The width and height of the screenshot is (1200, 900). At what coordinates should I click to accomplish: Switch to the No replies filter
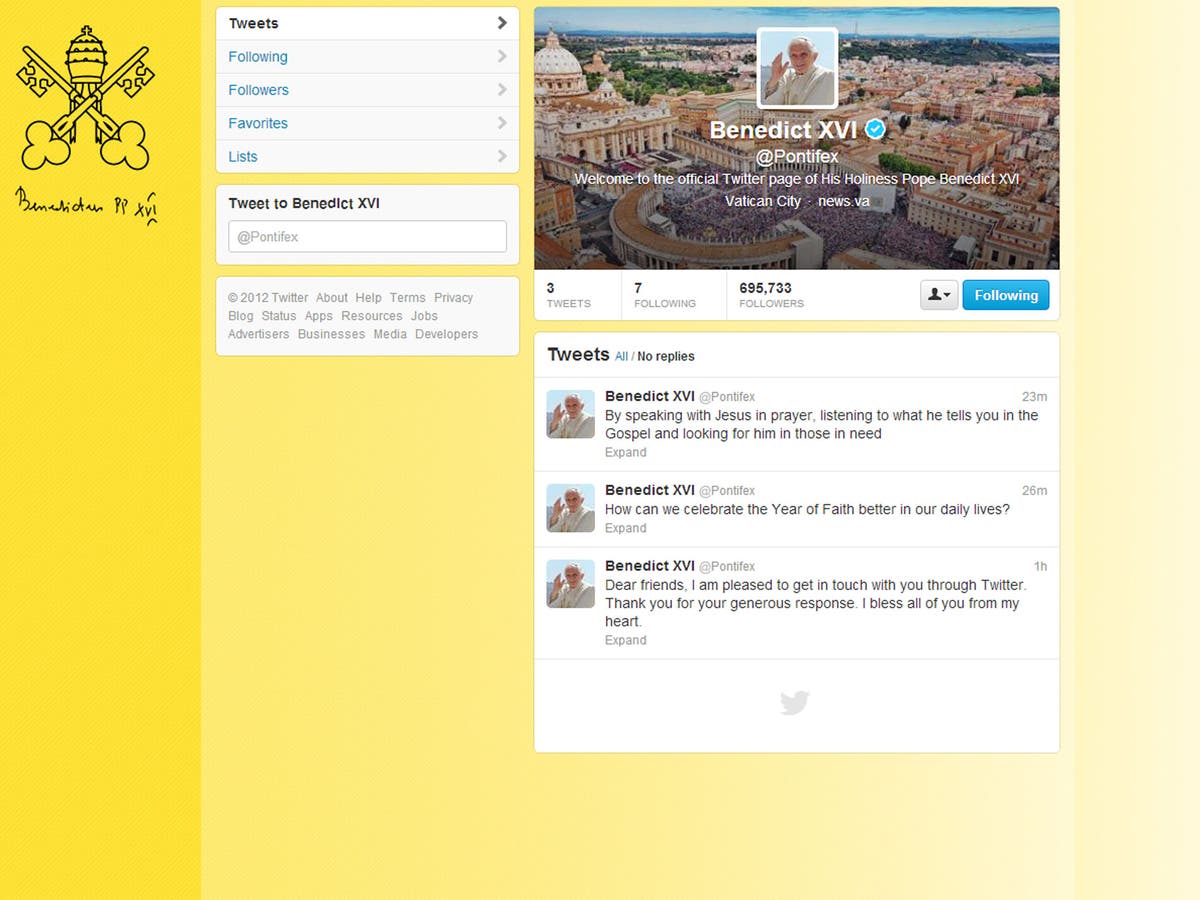coord(665,356)
